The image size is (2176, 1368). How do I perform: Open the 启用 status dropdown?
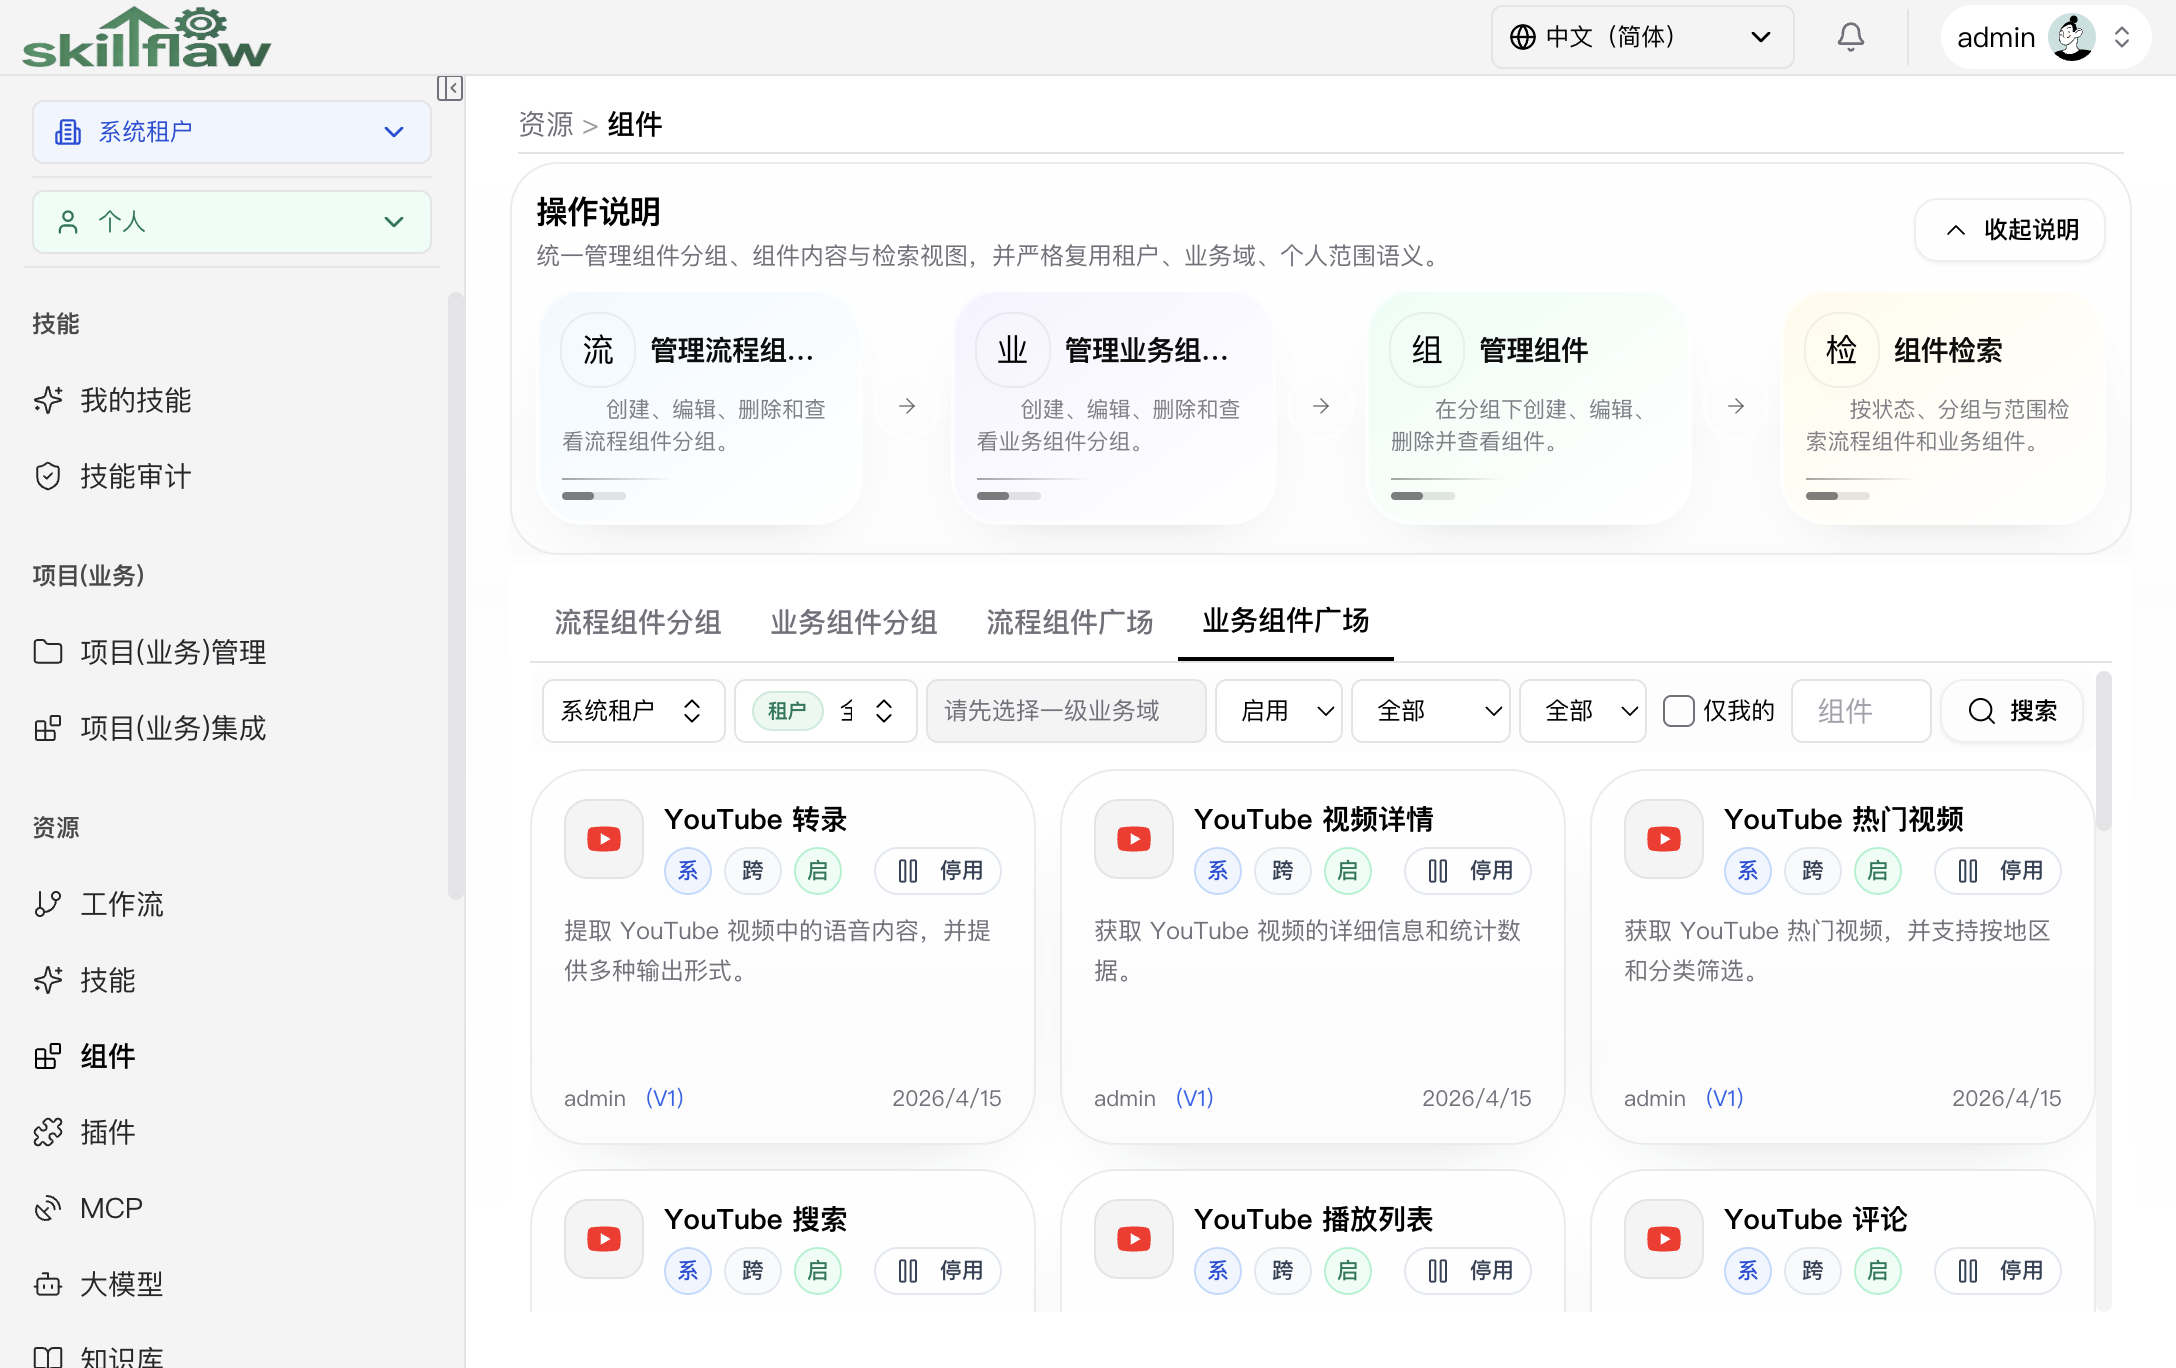1278,711
